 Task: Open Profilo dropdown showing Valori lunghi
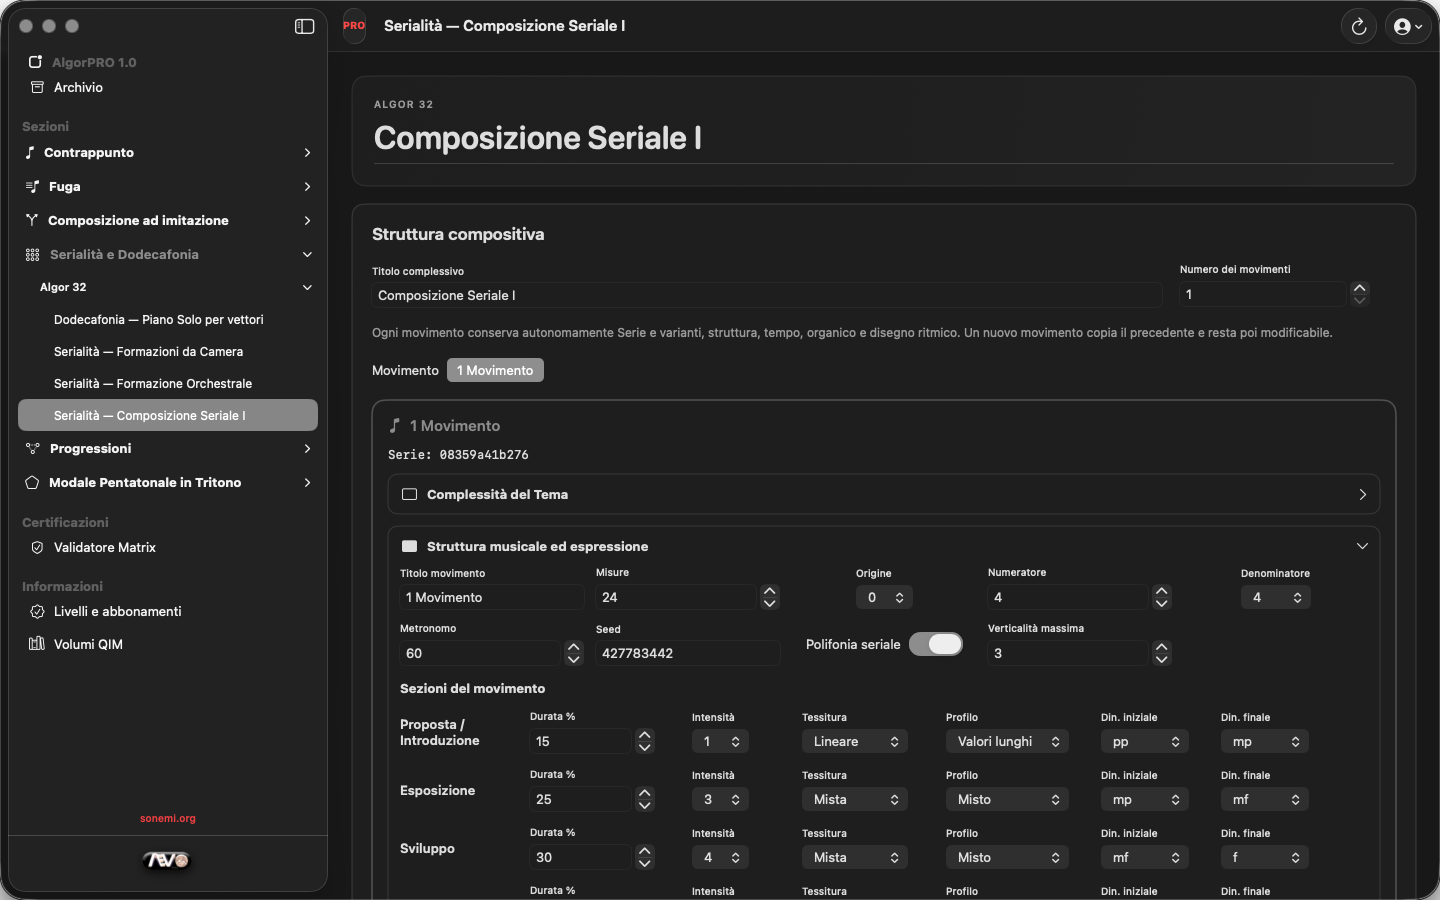tap(1007, 741)
